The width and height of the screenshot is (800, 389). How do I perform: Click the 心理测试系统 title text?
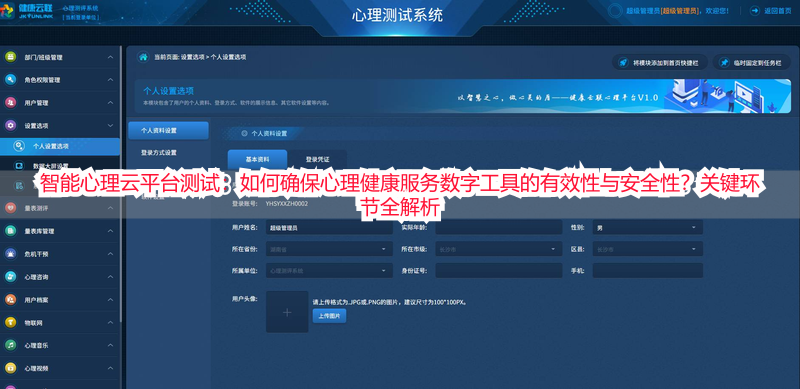(397, 15)
